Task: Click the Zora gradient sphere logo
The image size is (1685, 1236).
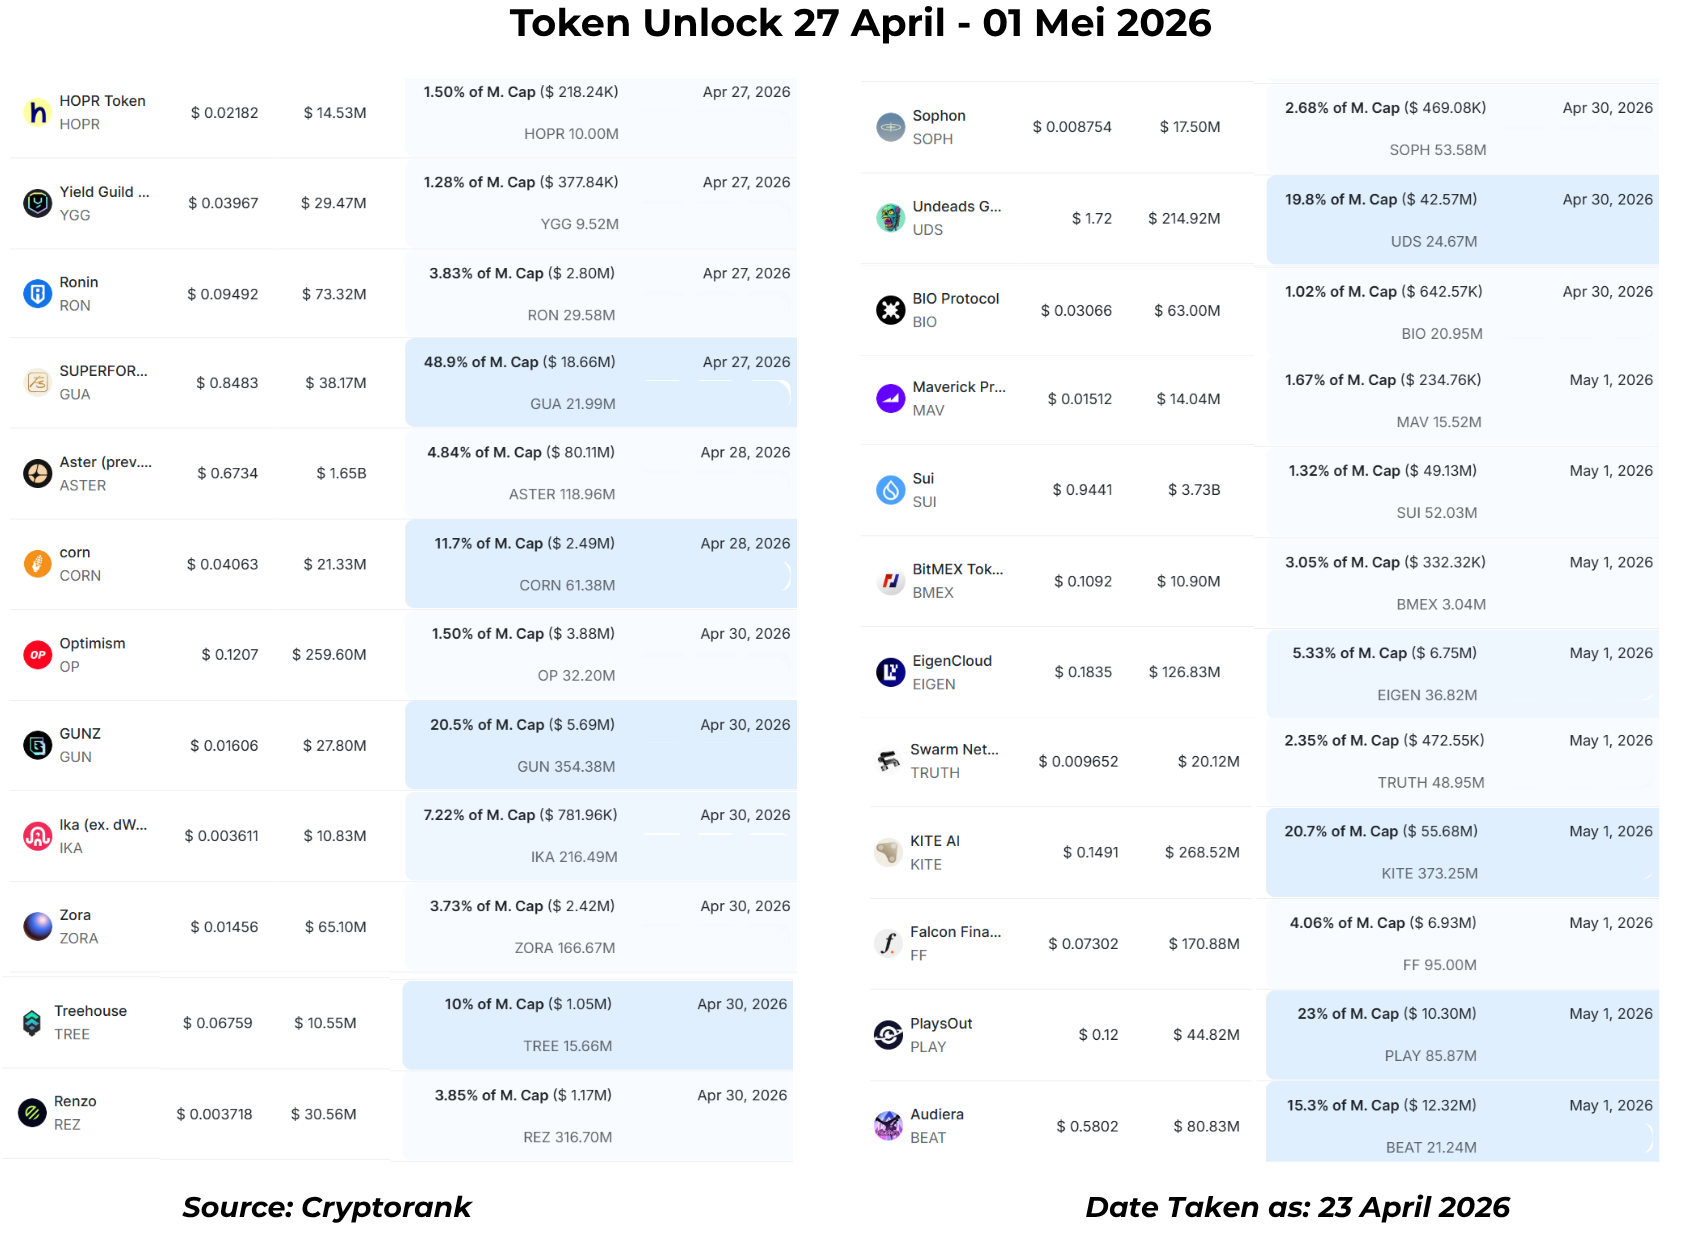Action: point(38,926)
